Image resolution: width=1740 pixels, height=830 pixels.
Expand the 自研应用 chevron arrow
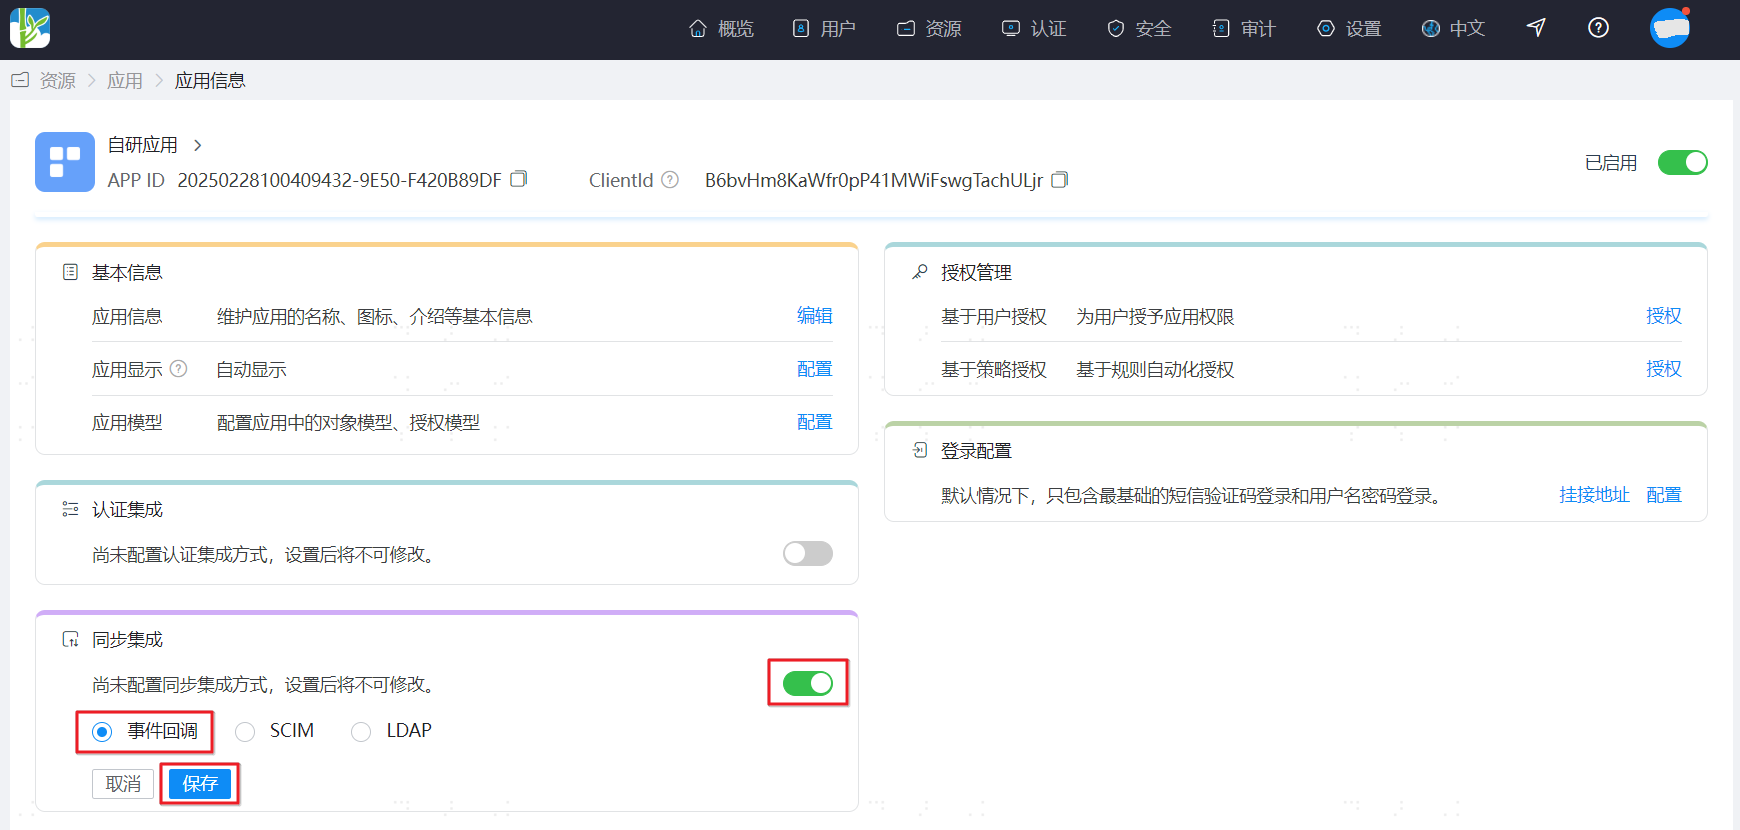tap(198, 145)
